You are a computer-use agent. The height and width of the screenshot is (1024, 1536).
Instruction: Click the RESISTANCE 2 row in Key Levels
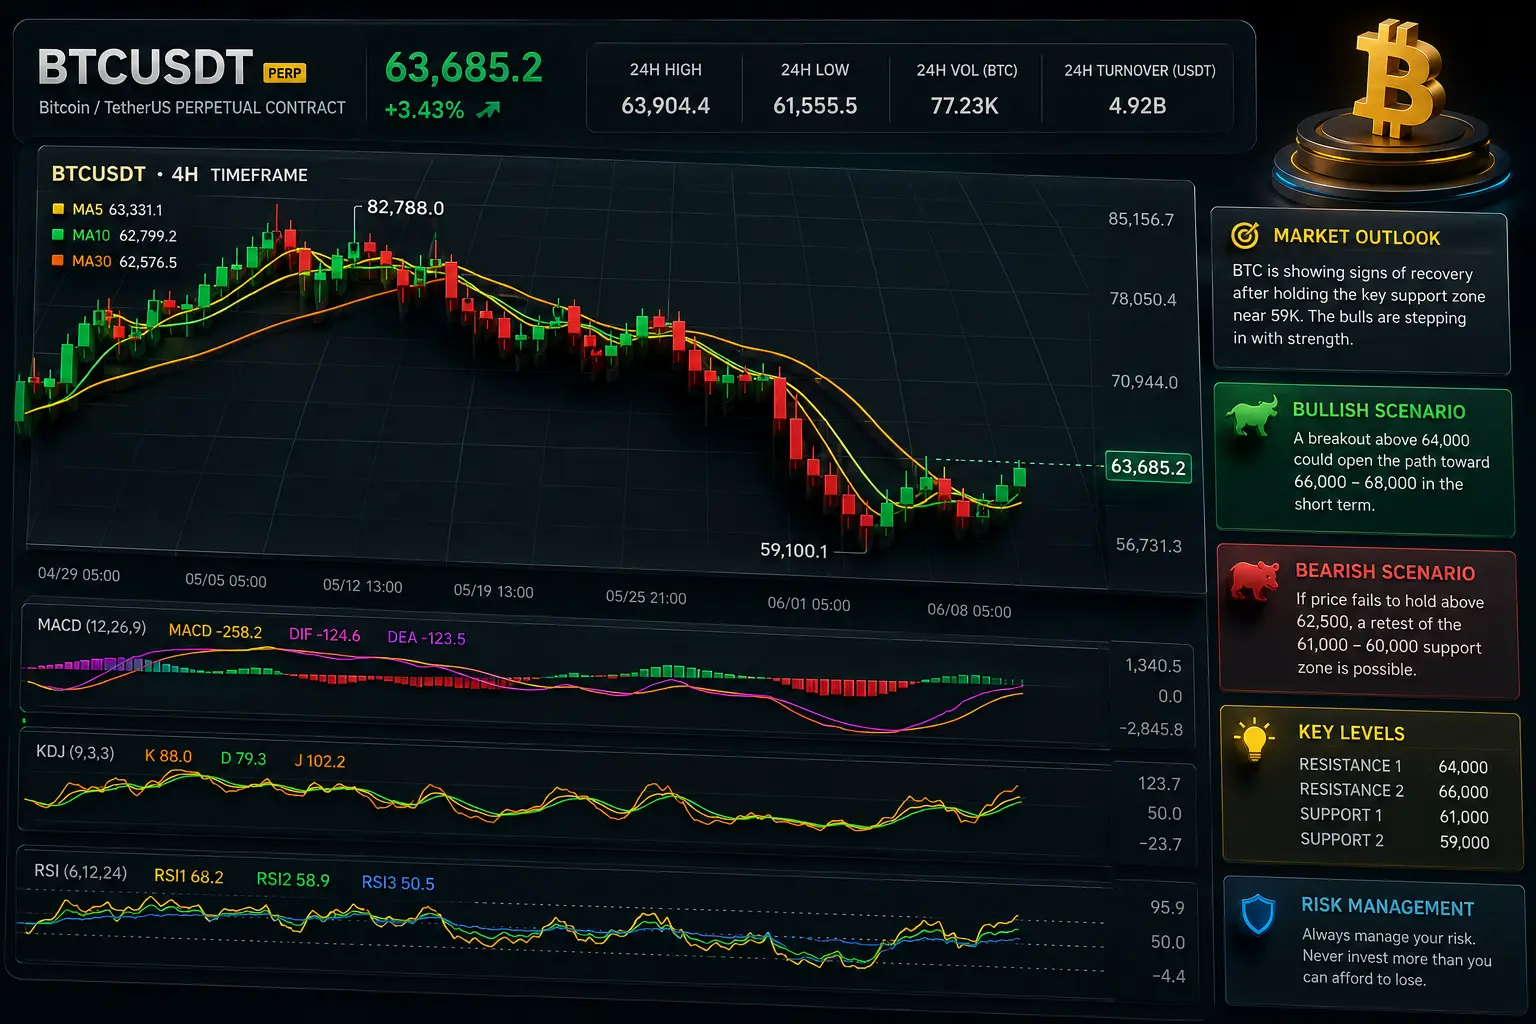click(1394, 791)
